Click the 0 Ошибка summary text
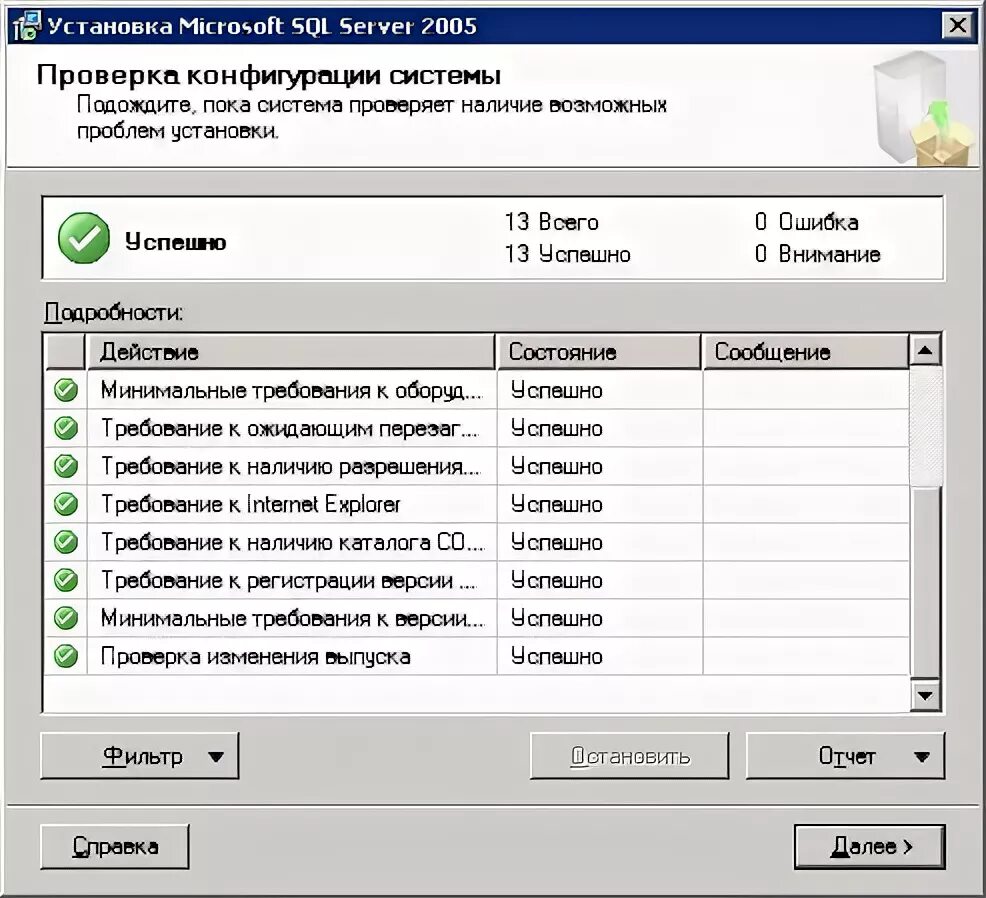Screen dimensions: 986x898 click(806, 222)
